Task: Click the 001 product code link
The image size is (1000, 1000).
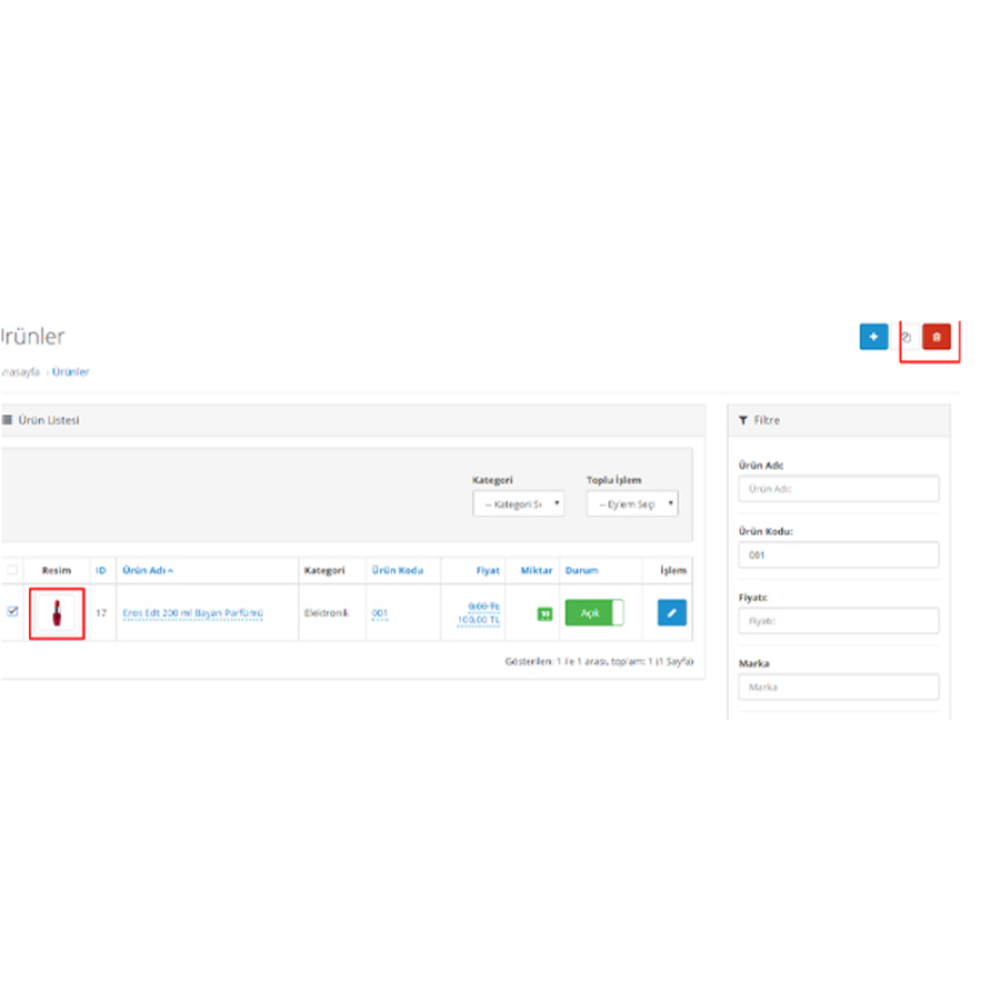Action: [x=380, y=613]
